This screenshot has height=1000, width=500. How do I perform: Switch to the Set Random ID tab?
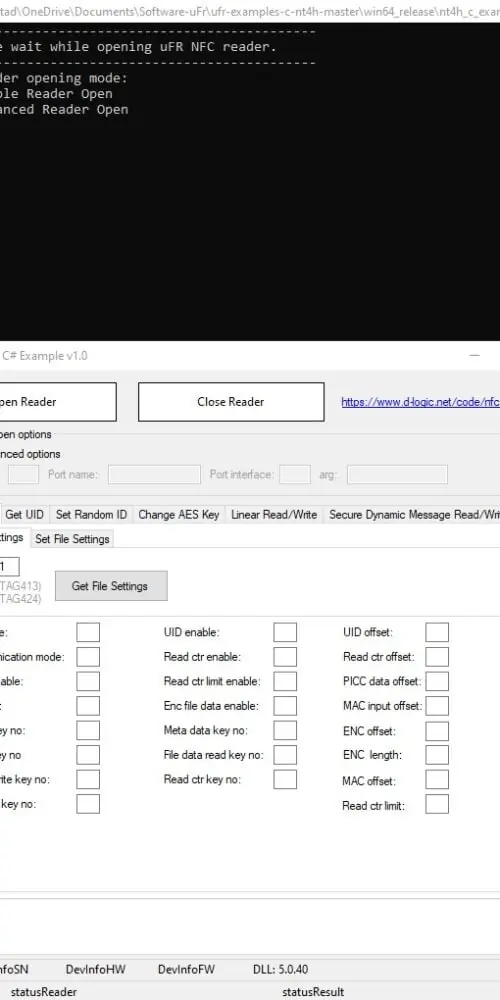coord(91,515)
